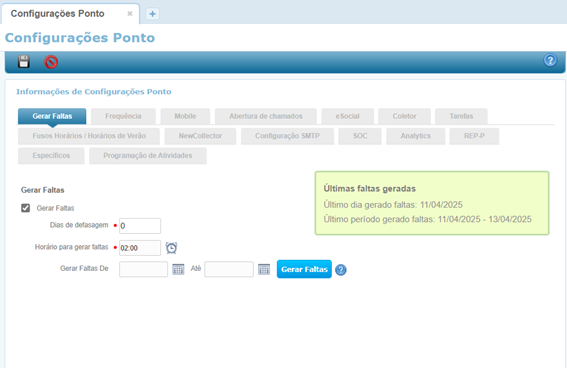Open the SOC tab
The width and height of the screenshot is (567, 368).
(360, 136)
